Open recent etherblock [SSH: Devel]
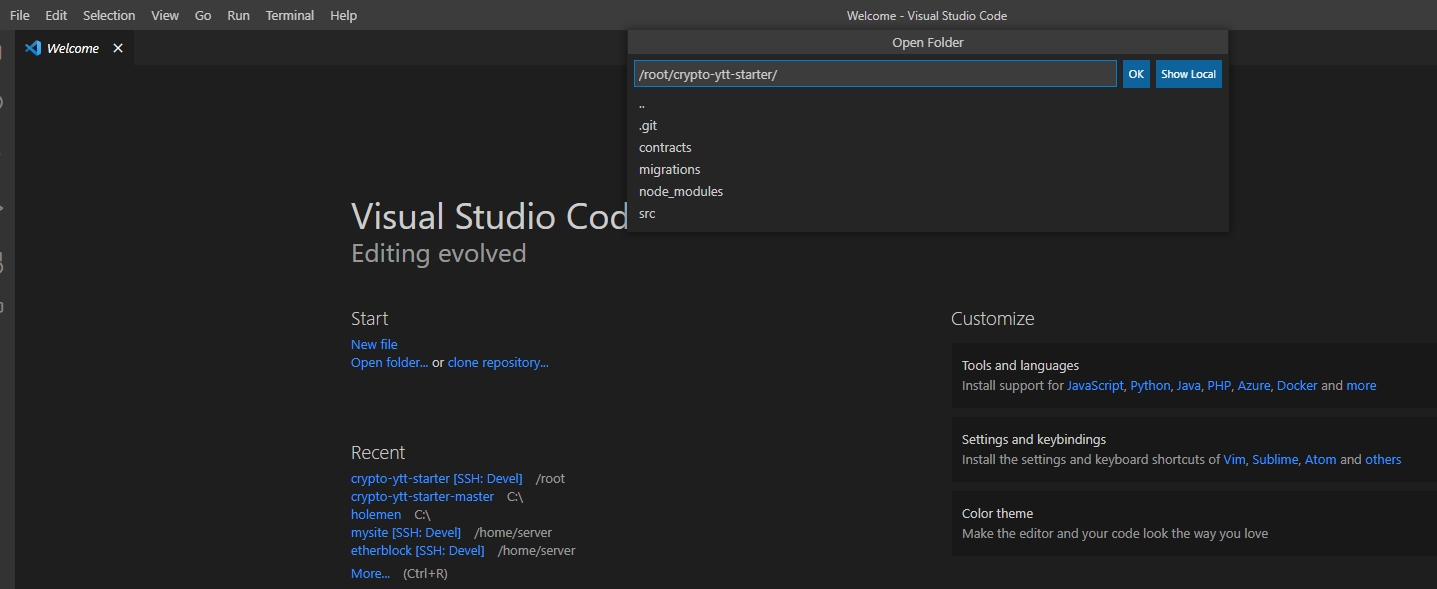Viewport: 1437px width, 589px height. pyautogui.click(x=417, y=550)
